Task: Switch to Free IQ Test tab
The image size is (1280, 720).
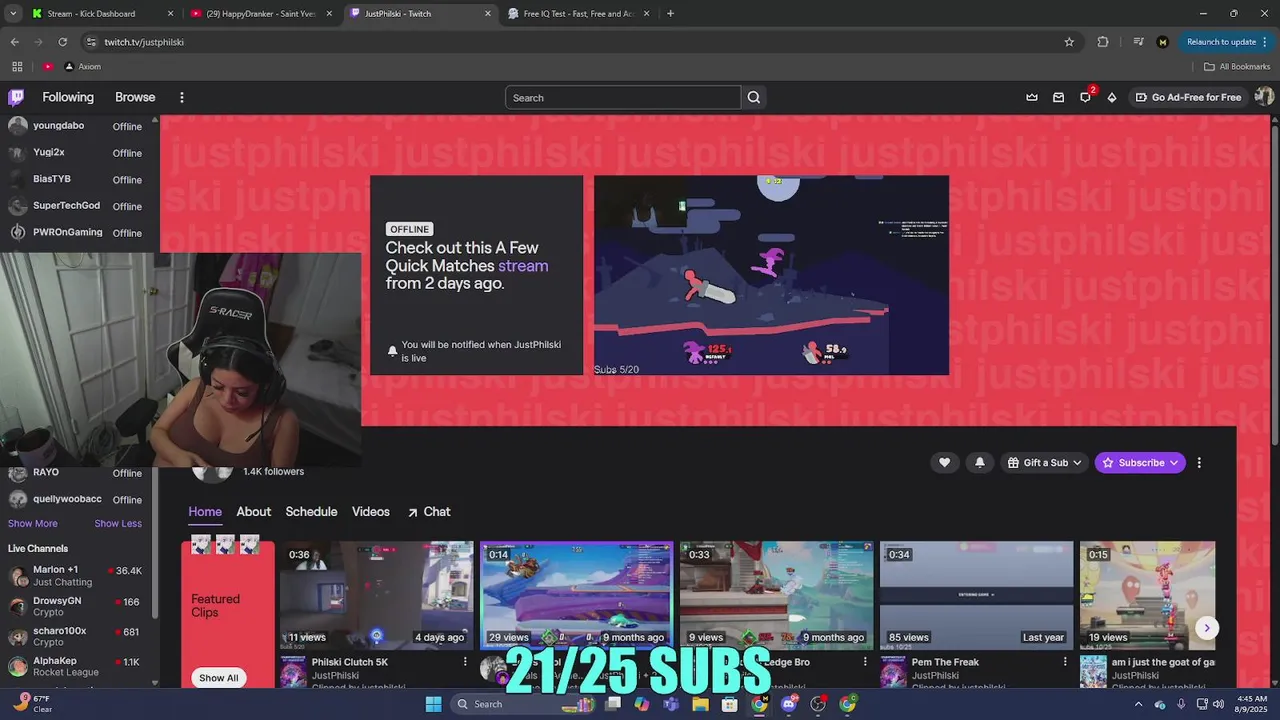Action: point(580,14)
